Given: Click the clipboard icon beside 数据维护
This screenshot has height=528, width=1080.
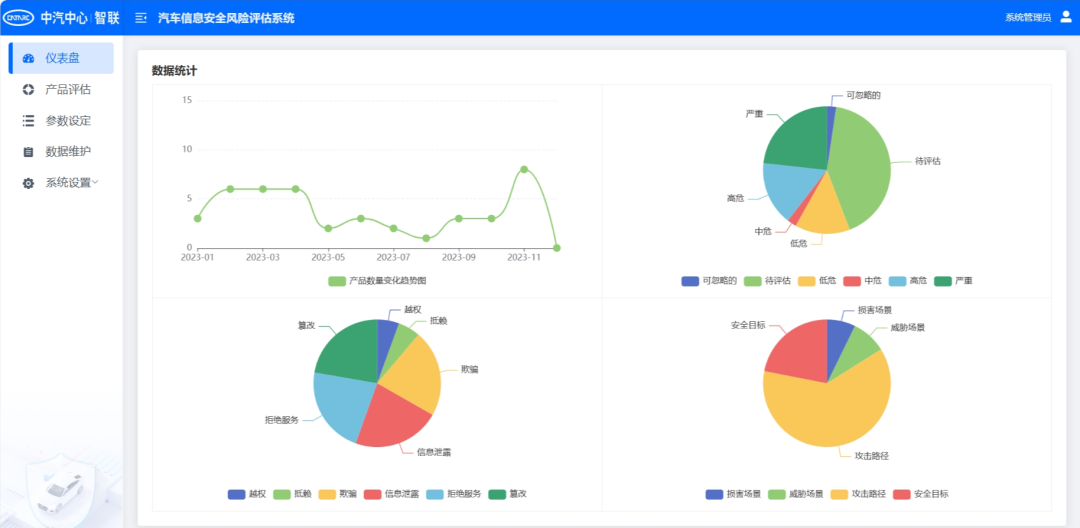Looking at the screenshot, I should (x=28, y=151).
